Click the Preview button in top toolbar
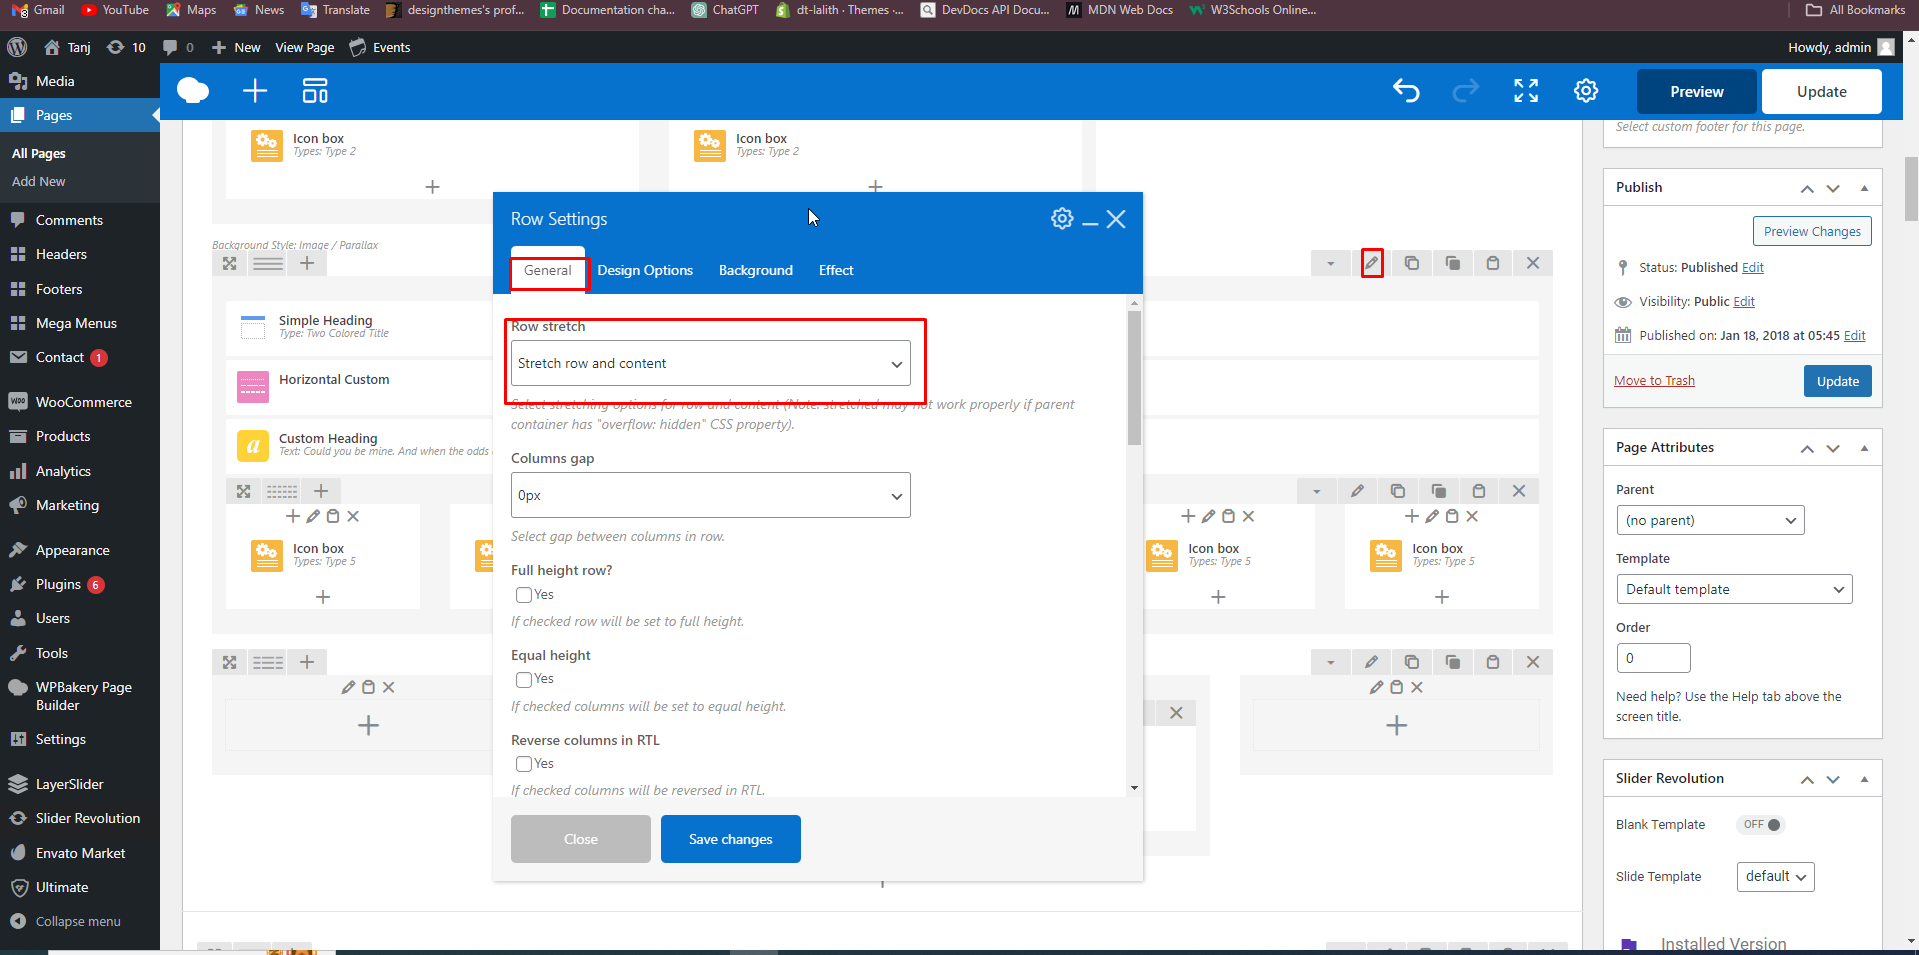The height and width of the screenshot is (955, 1919). click(x=1697, y=91)
